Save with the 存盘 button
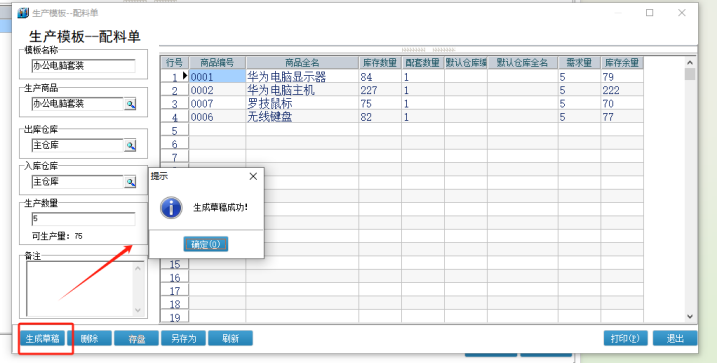 click(136, 339)
